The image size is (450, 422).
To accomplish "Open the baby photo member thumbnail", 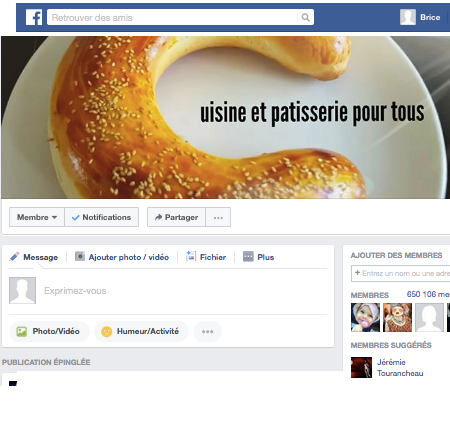I will point(365,317).
